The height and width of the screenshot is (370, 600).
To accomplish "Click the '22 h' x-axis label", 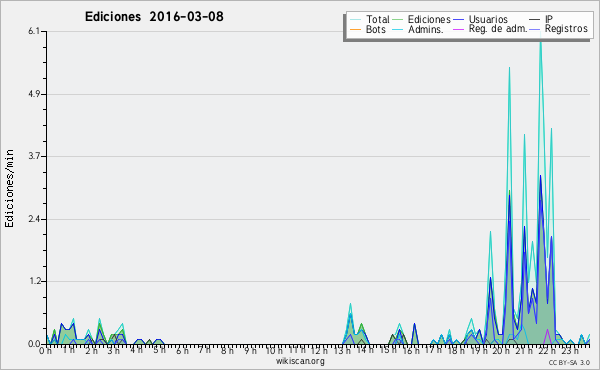I will pos(546,351).
